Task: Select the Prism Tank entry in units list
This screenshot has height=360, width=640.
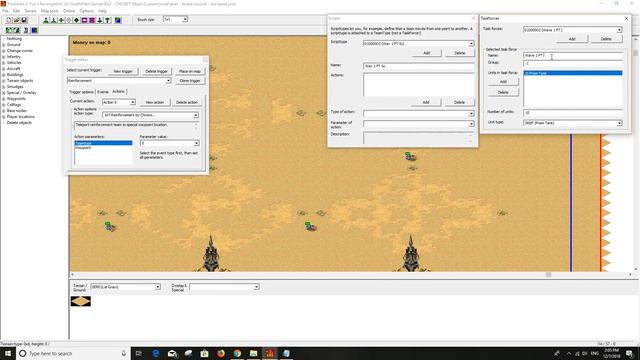Action: (x=573, y=73)
